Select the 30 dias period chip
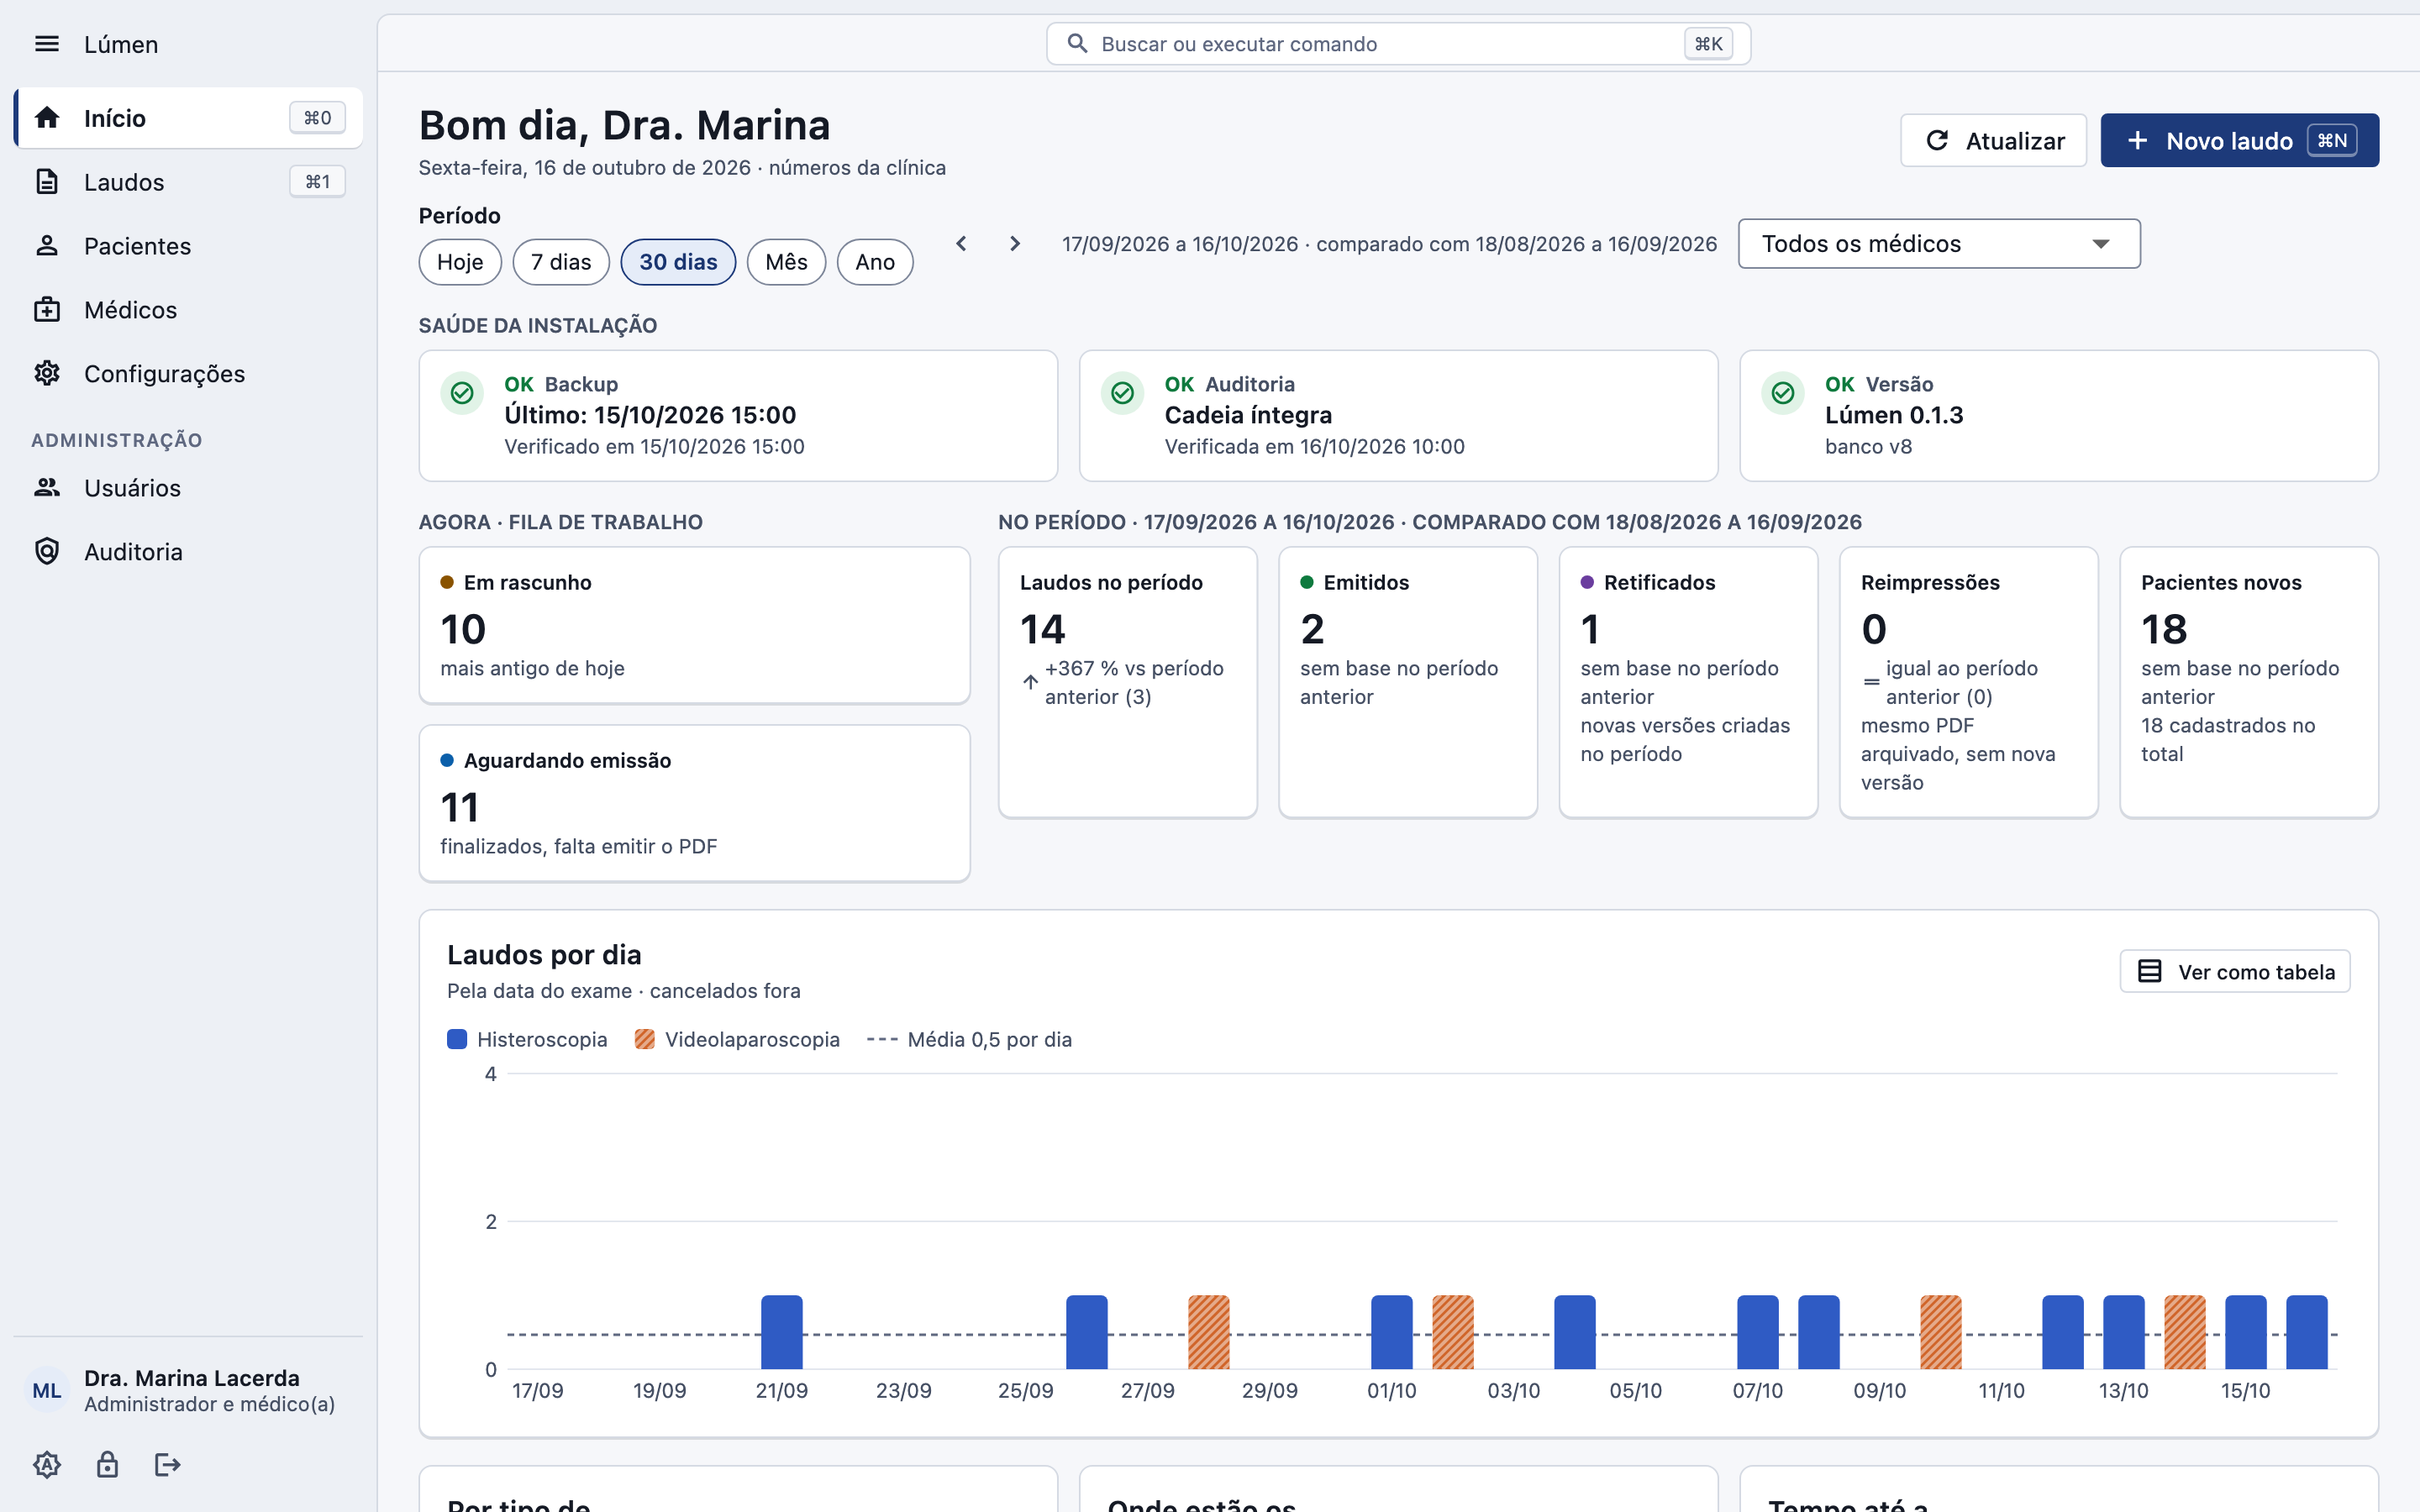The width and height of the screenshot is (2420, 1512). 678,262
